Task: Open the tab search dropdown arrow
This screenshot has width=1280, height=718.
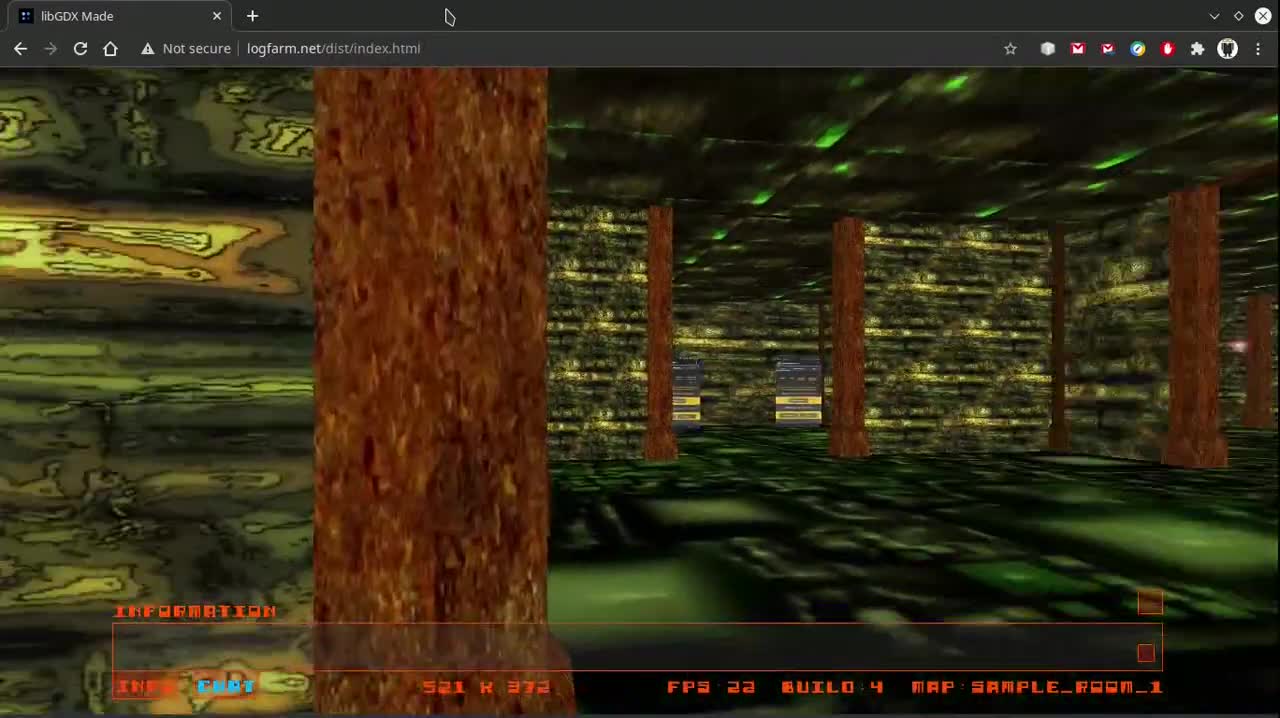Action: coord(1214,16)
